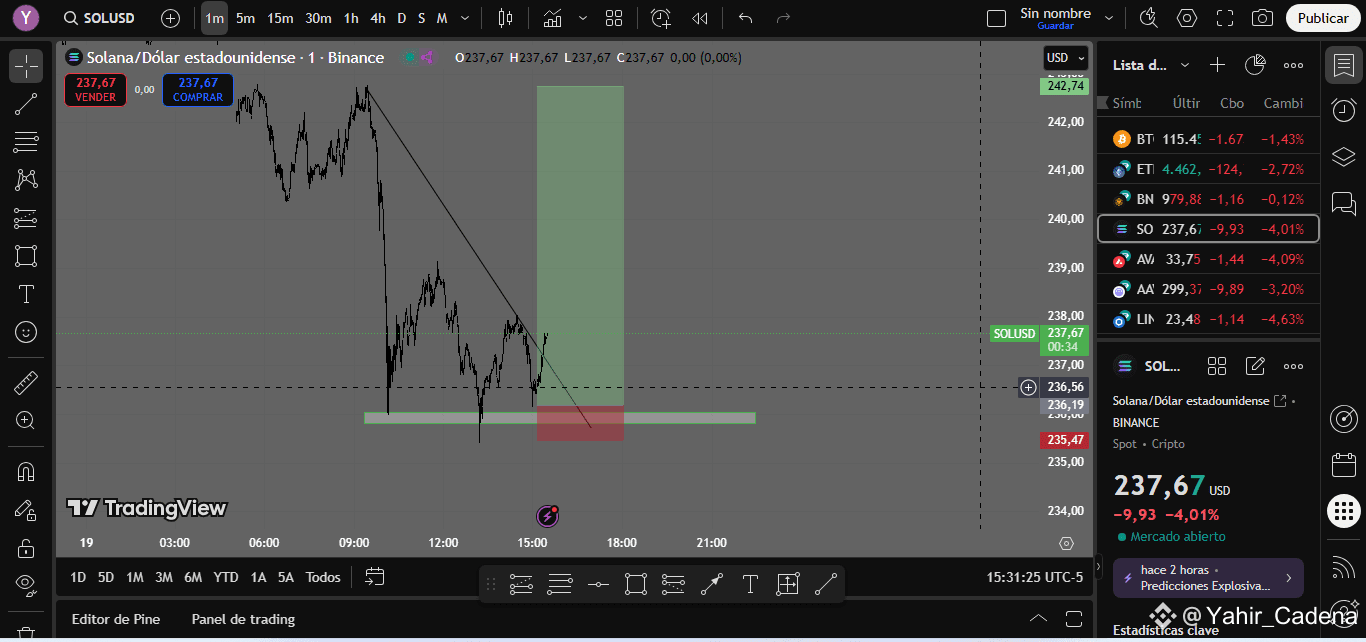Select the text annotation tool
The image size is (1366, 642).
coord(26,294)
